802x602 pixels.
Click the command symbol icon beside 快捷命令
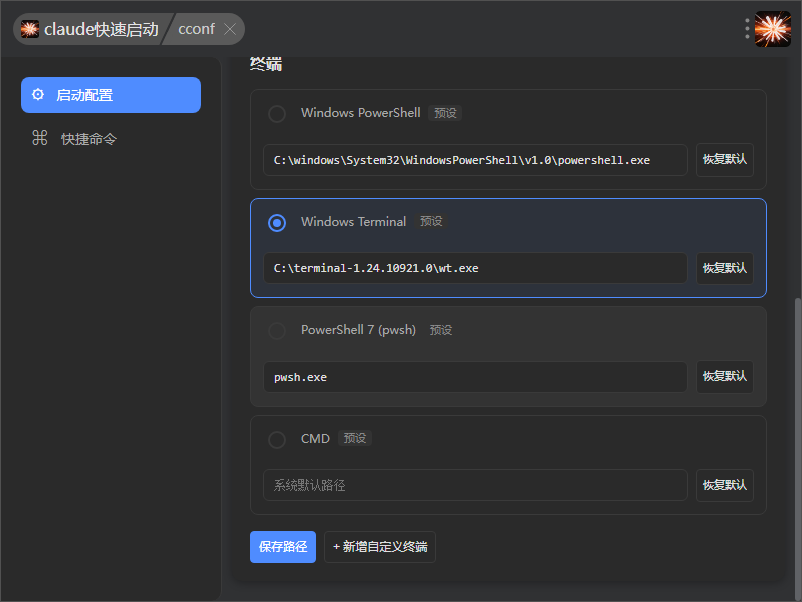point(39,138)
